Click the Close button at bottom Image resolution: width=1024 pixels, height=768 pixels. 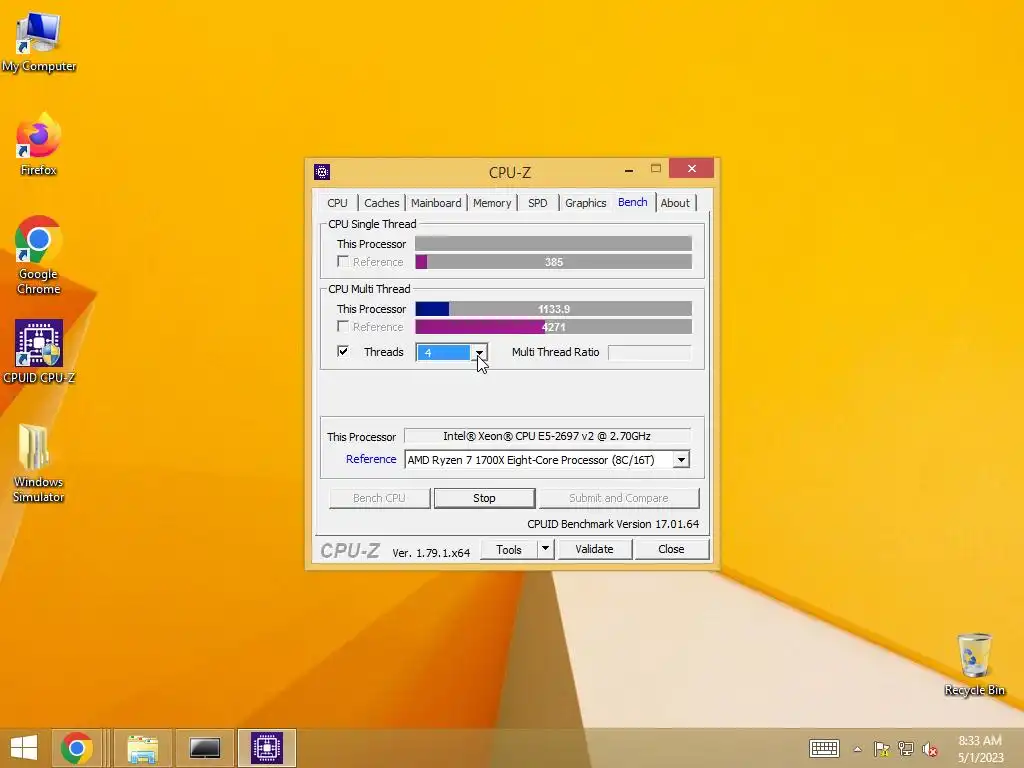tap(671, 550)
